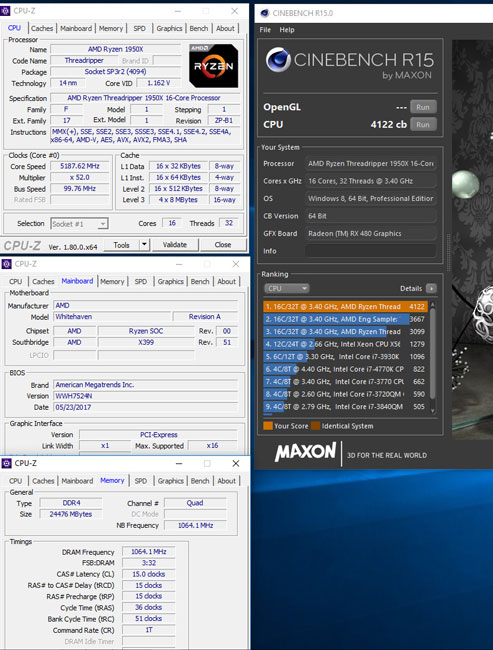This screenshot has width=493, height=650.
Task: Open the CPU ranking type dropdown
Action: pyautogui.click(x=287, y=288)
